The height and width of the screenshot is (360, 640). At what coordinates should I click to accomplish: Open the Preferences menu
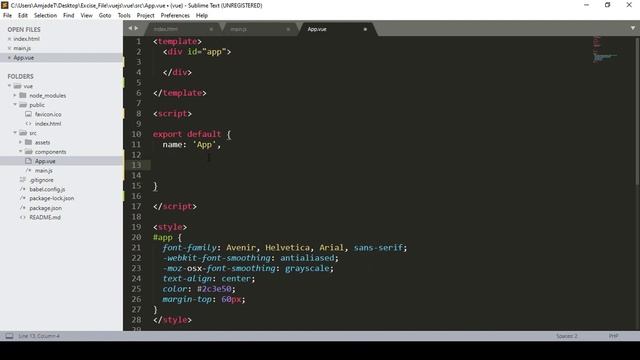[175, 16]
